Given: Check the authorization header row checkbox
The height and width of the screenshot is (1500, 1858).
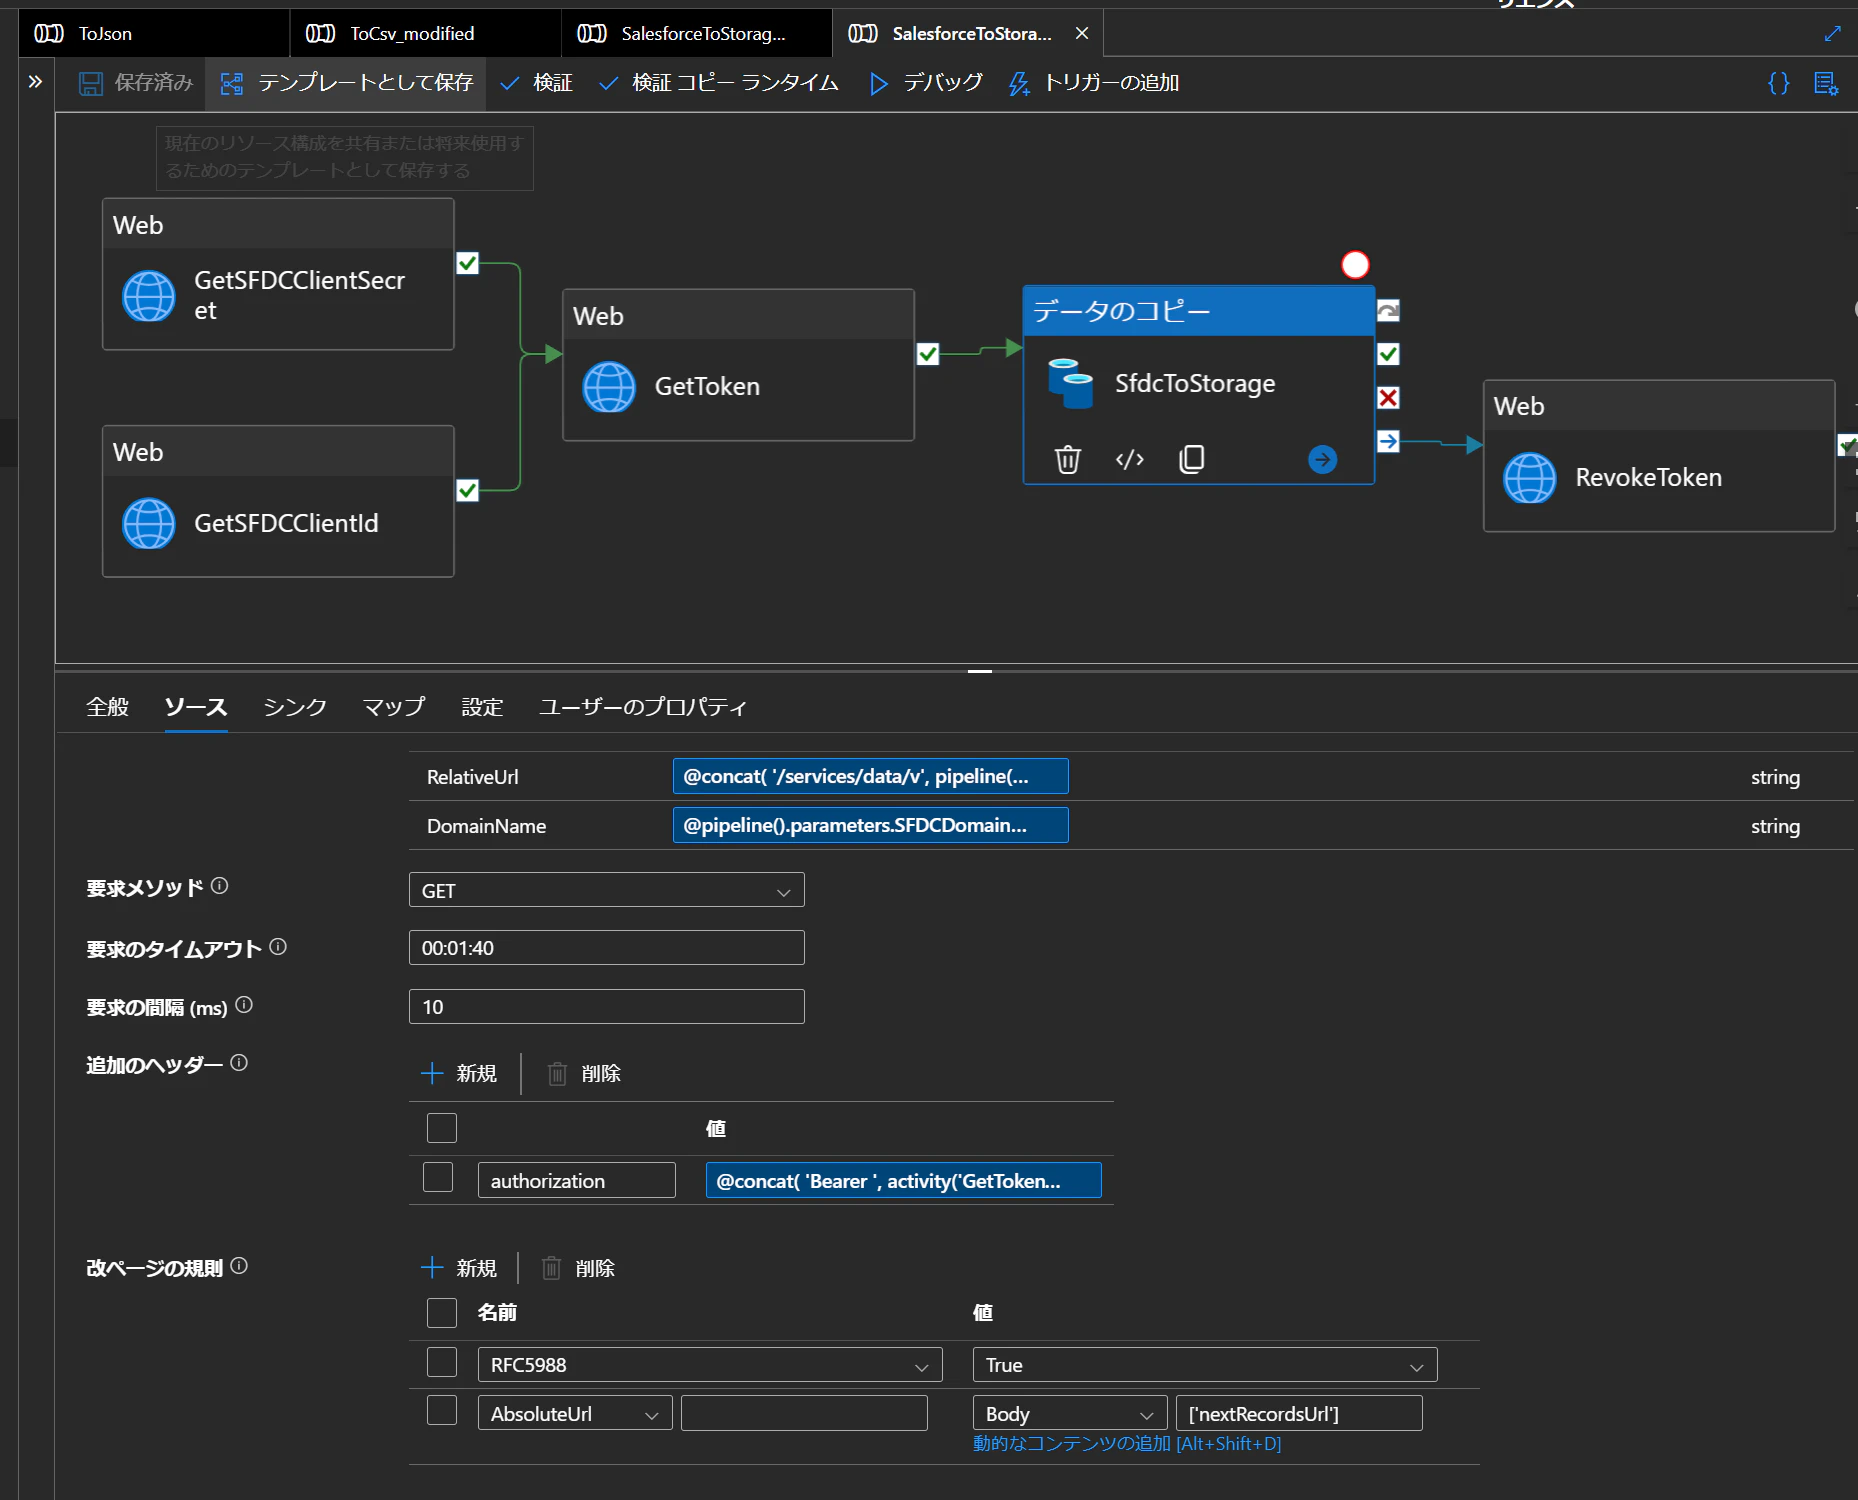Looking at the screenshot, I should pyautogui.click(x=438, y=1177).
